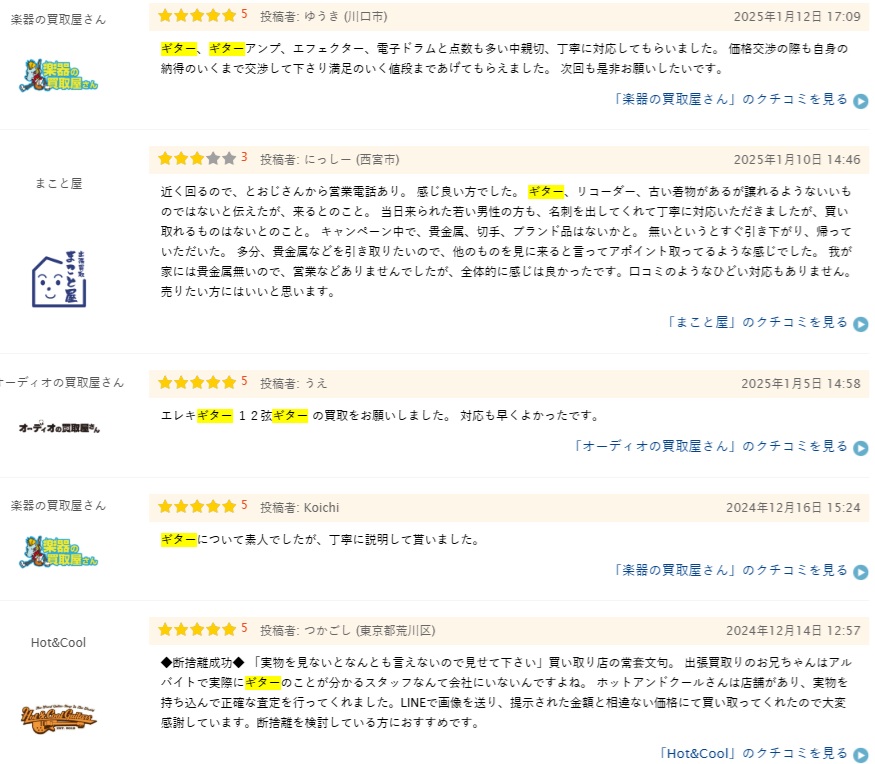Click the arrow icon beside Hot&Cool reviews link
The height and width of the screenshot is (764, 875).
[x=861, y=755]
